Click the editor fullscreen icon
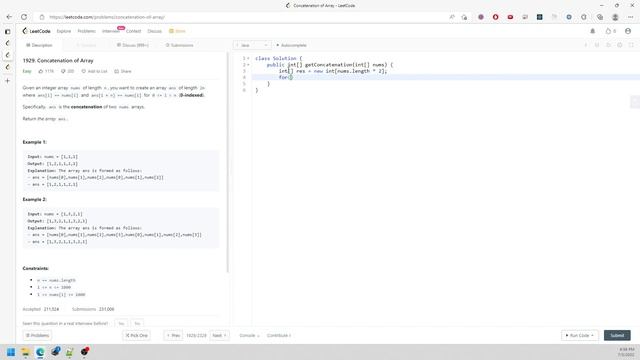640x360 pixels. (631, 45)
